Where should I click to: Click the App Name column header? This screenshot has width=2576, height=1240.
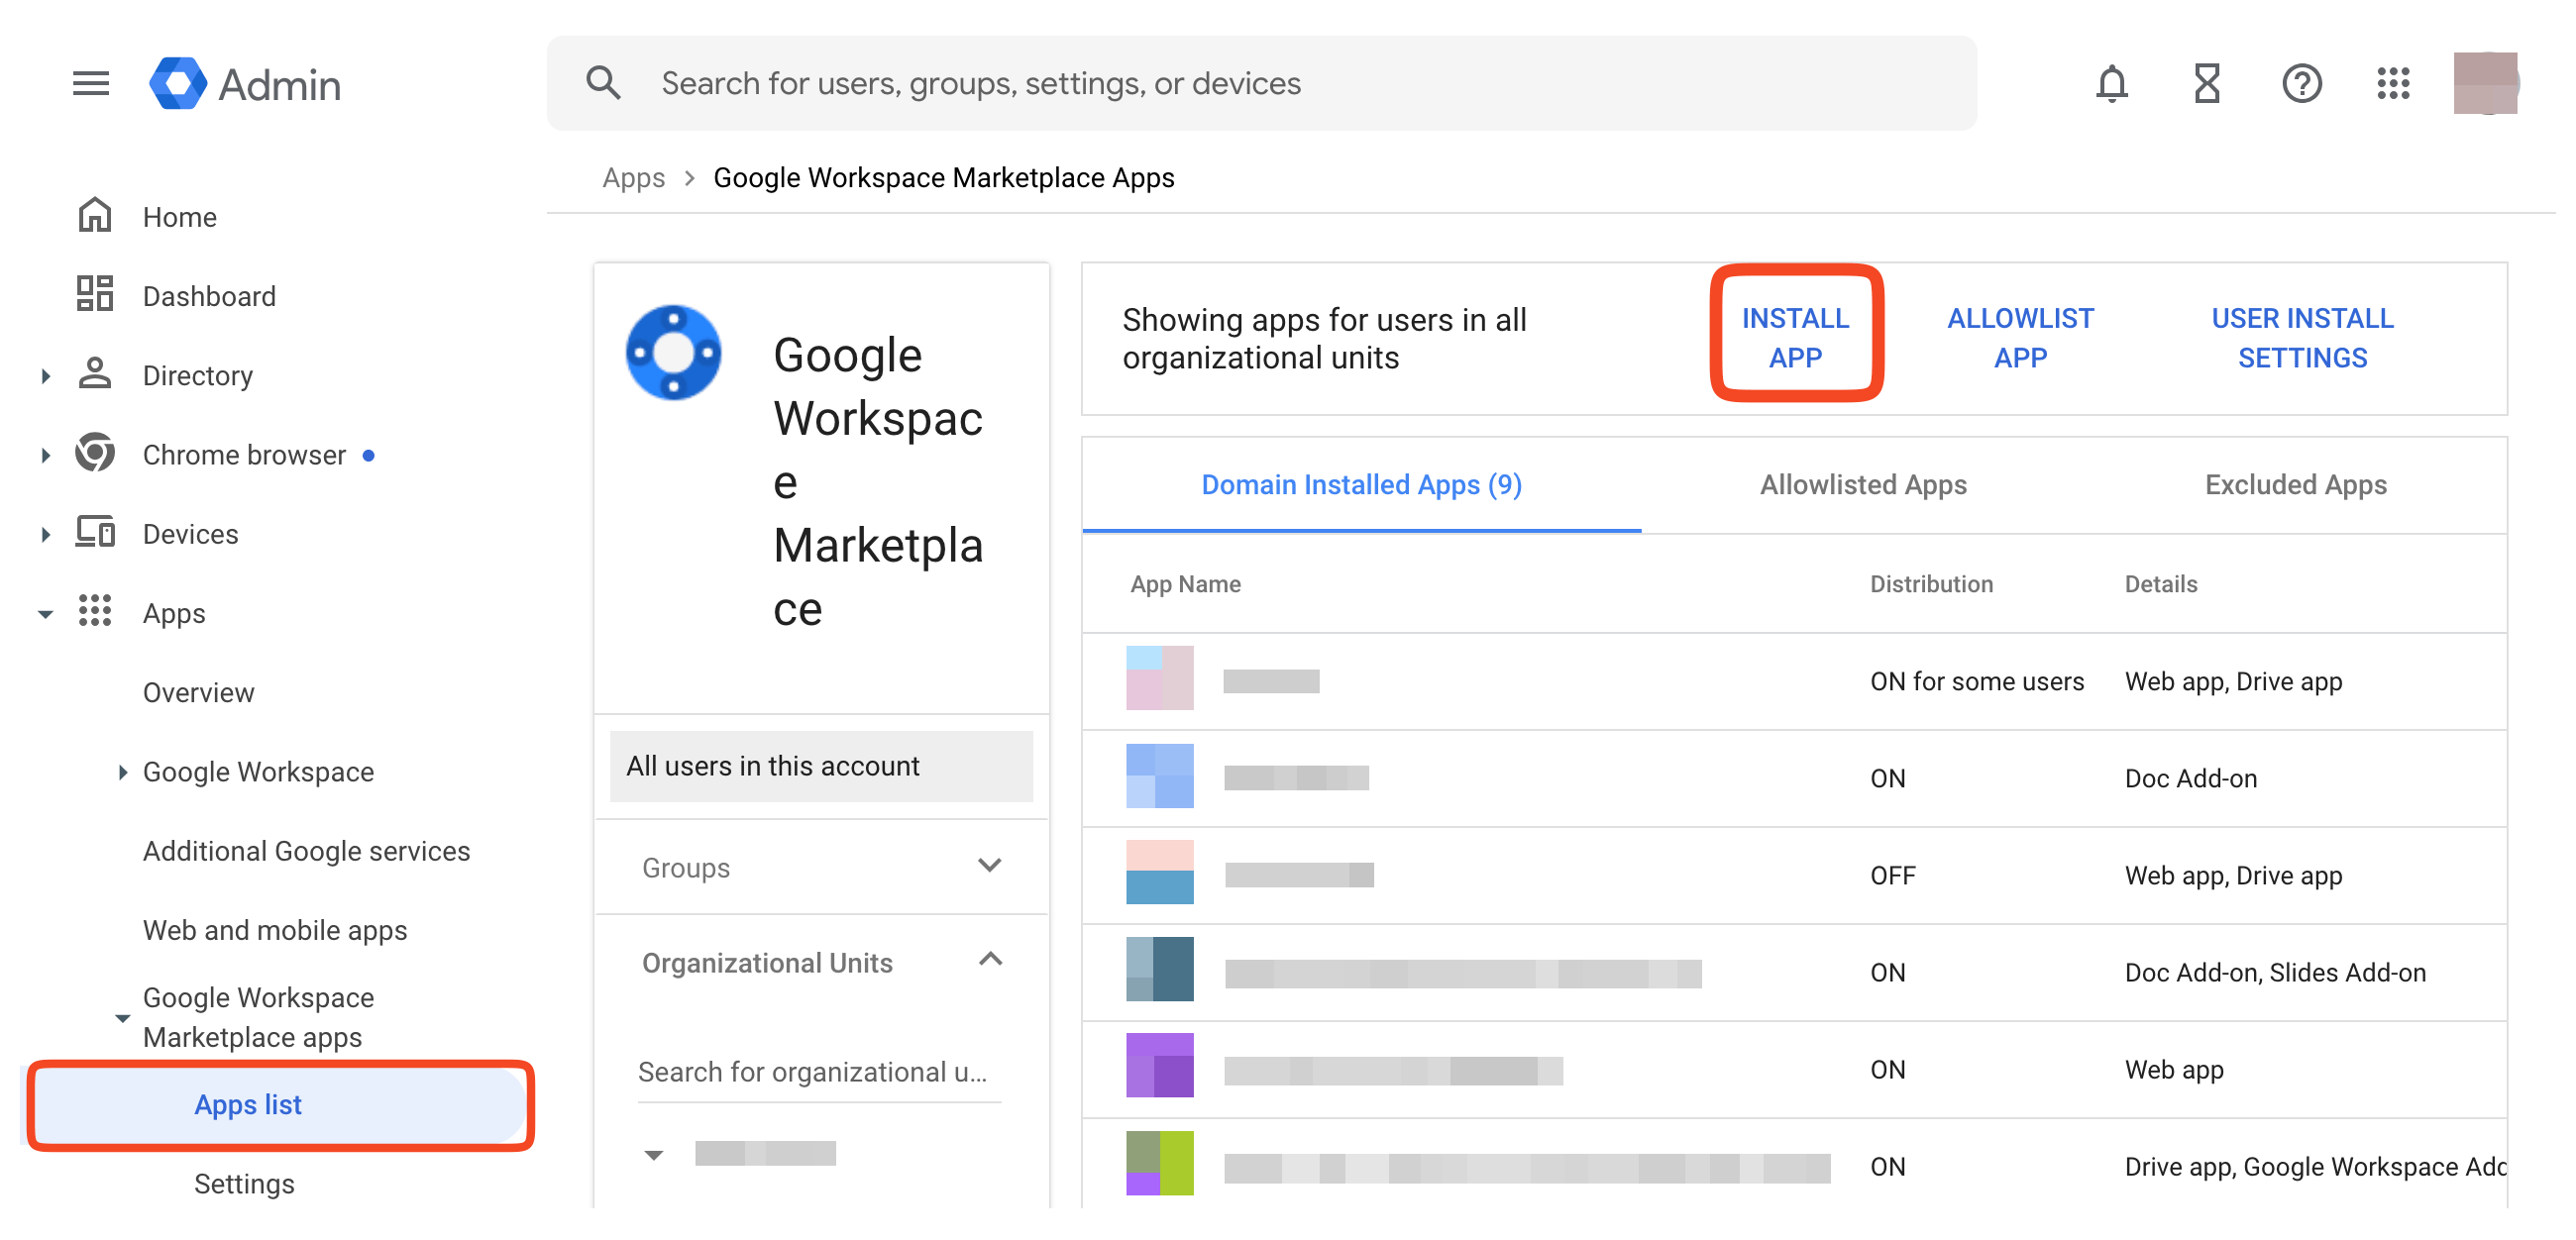point(1185,584)
